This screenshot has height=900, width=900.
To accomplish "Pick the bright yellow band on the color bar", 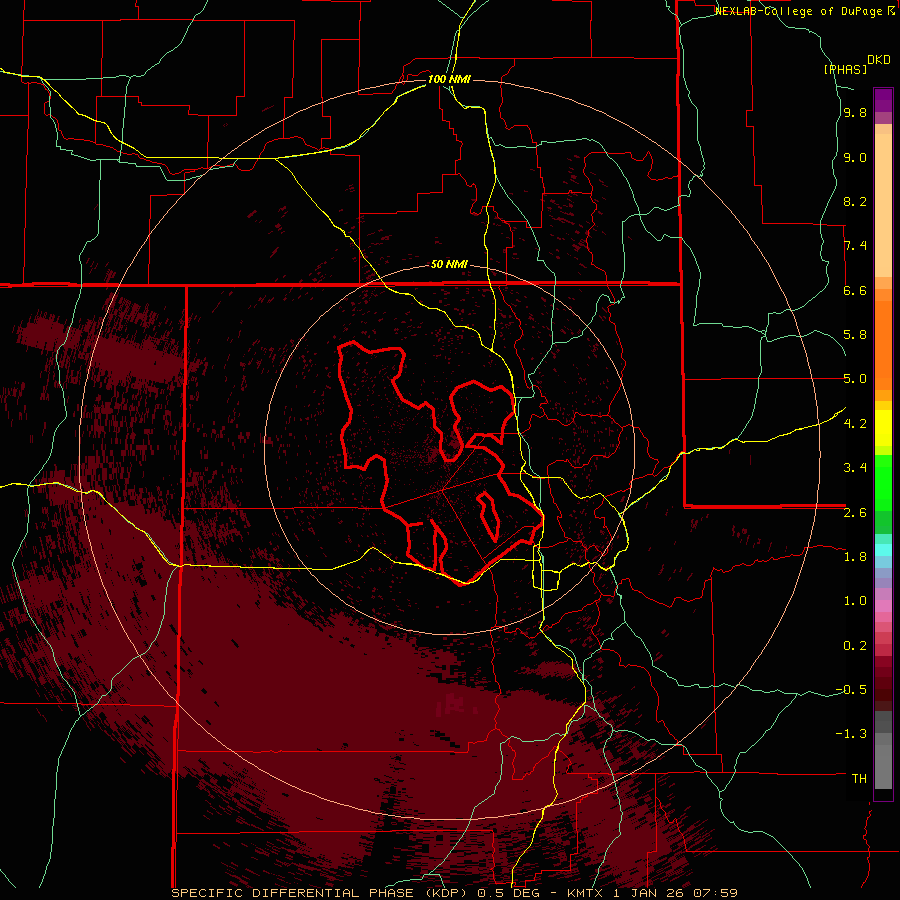I will 883,428.
